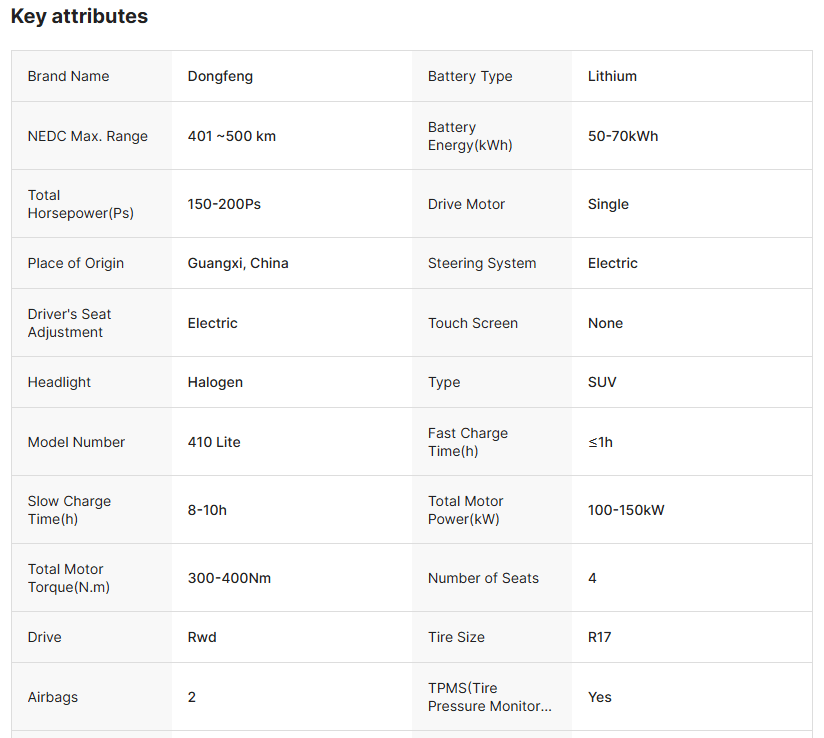This screenshot has height=738, width=824.
Task: Click the Driver's Seat Adjustment label
Action: click(x=69, y=323)
